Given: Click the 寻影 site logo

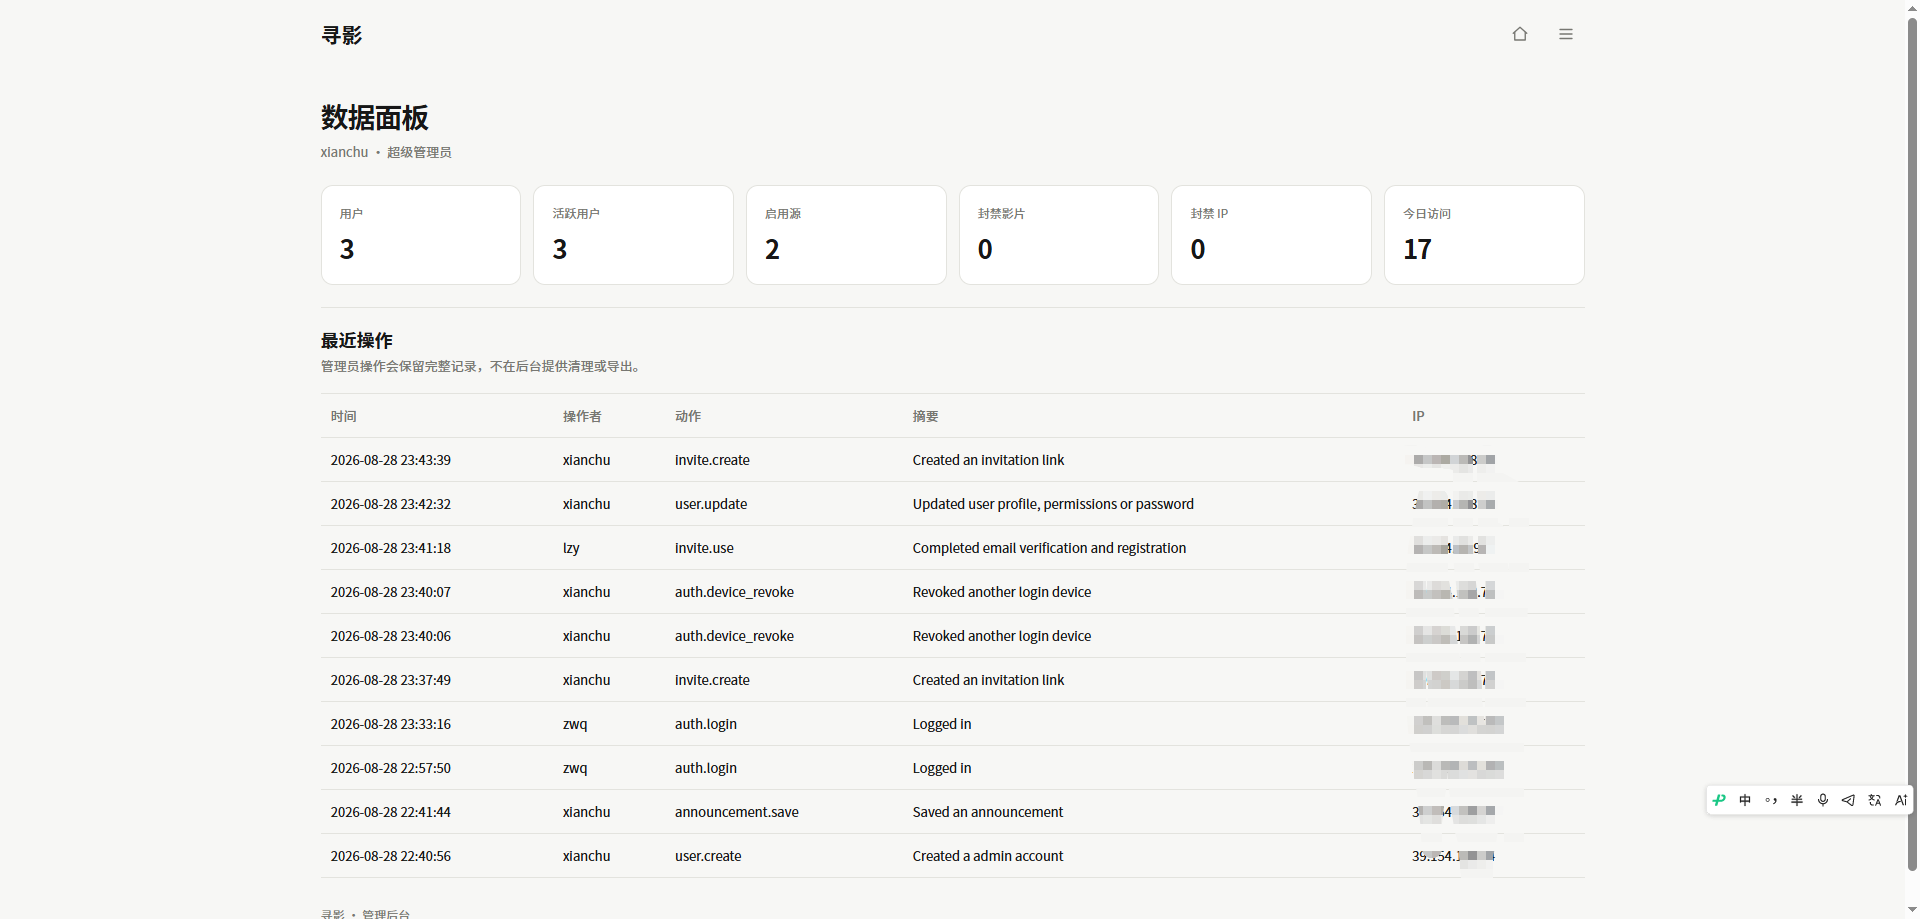Looking at the screenshot, I should coord(341,35).
